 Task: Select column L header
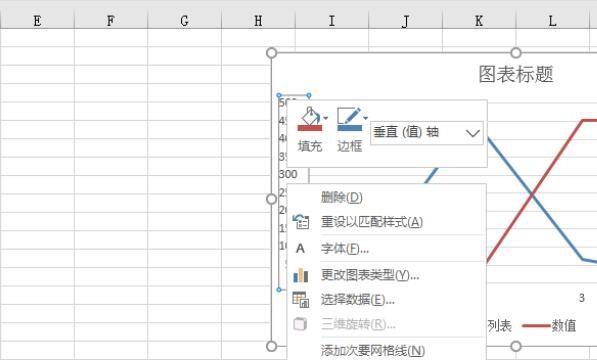click(x=552, y=21)
